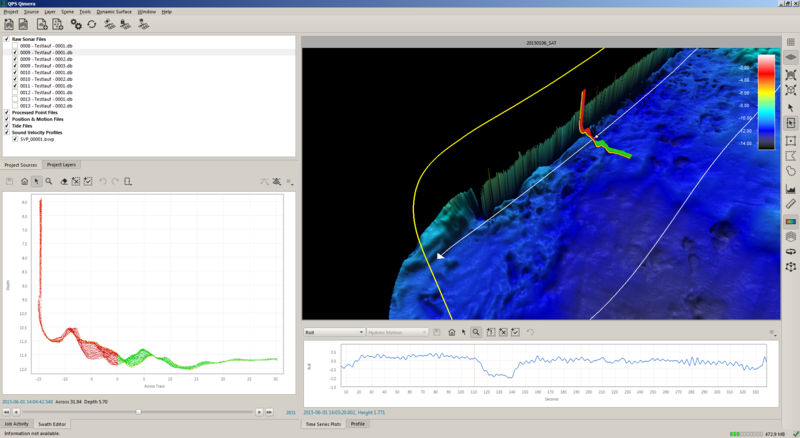Click the refresh arrows icon in main toolbar
Viewport: 800px width, 438px height.
pyautogui.click(x=92, y=24)
